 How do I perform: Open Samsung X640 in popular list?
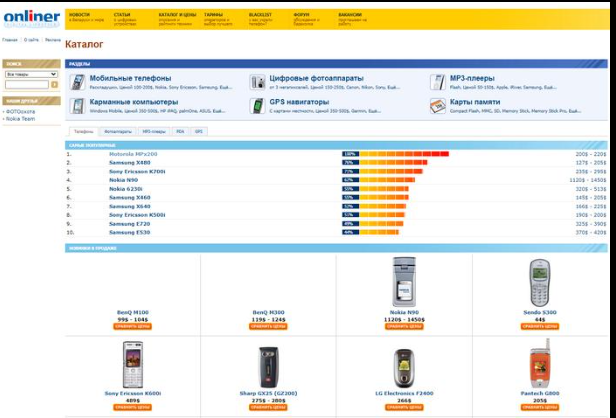point(130,206)
